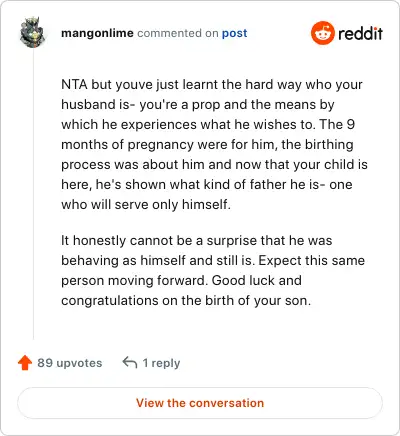Image resolution: width=400 pixels, height=436 pixels.
Task: Click the "congratulations on the birth" line
Action: (x=186, y=300)
